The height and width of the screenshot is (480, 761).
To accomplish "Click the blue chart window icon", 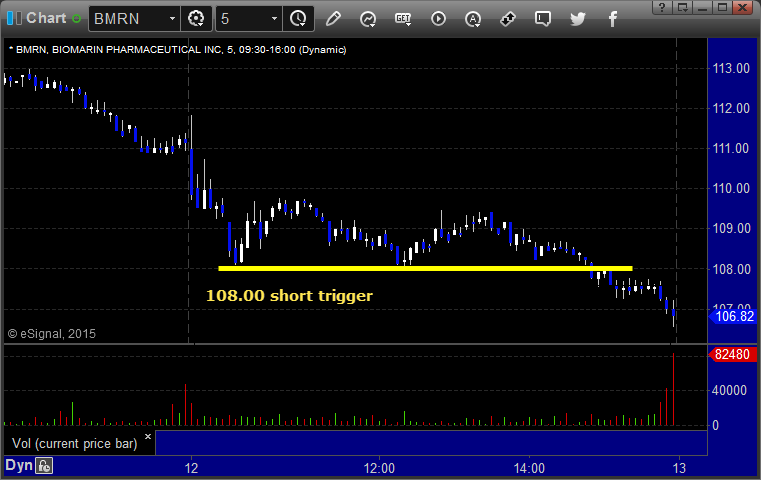I will (x=14, y=18).
